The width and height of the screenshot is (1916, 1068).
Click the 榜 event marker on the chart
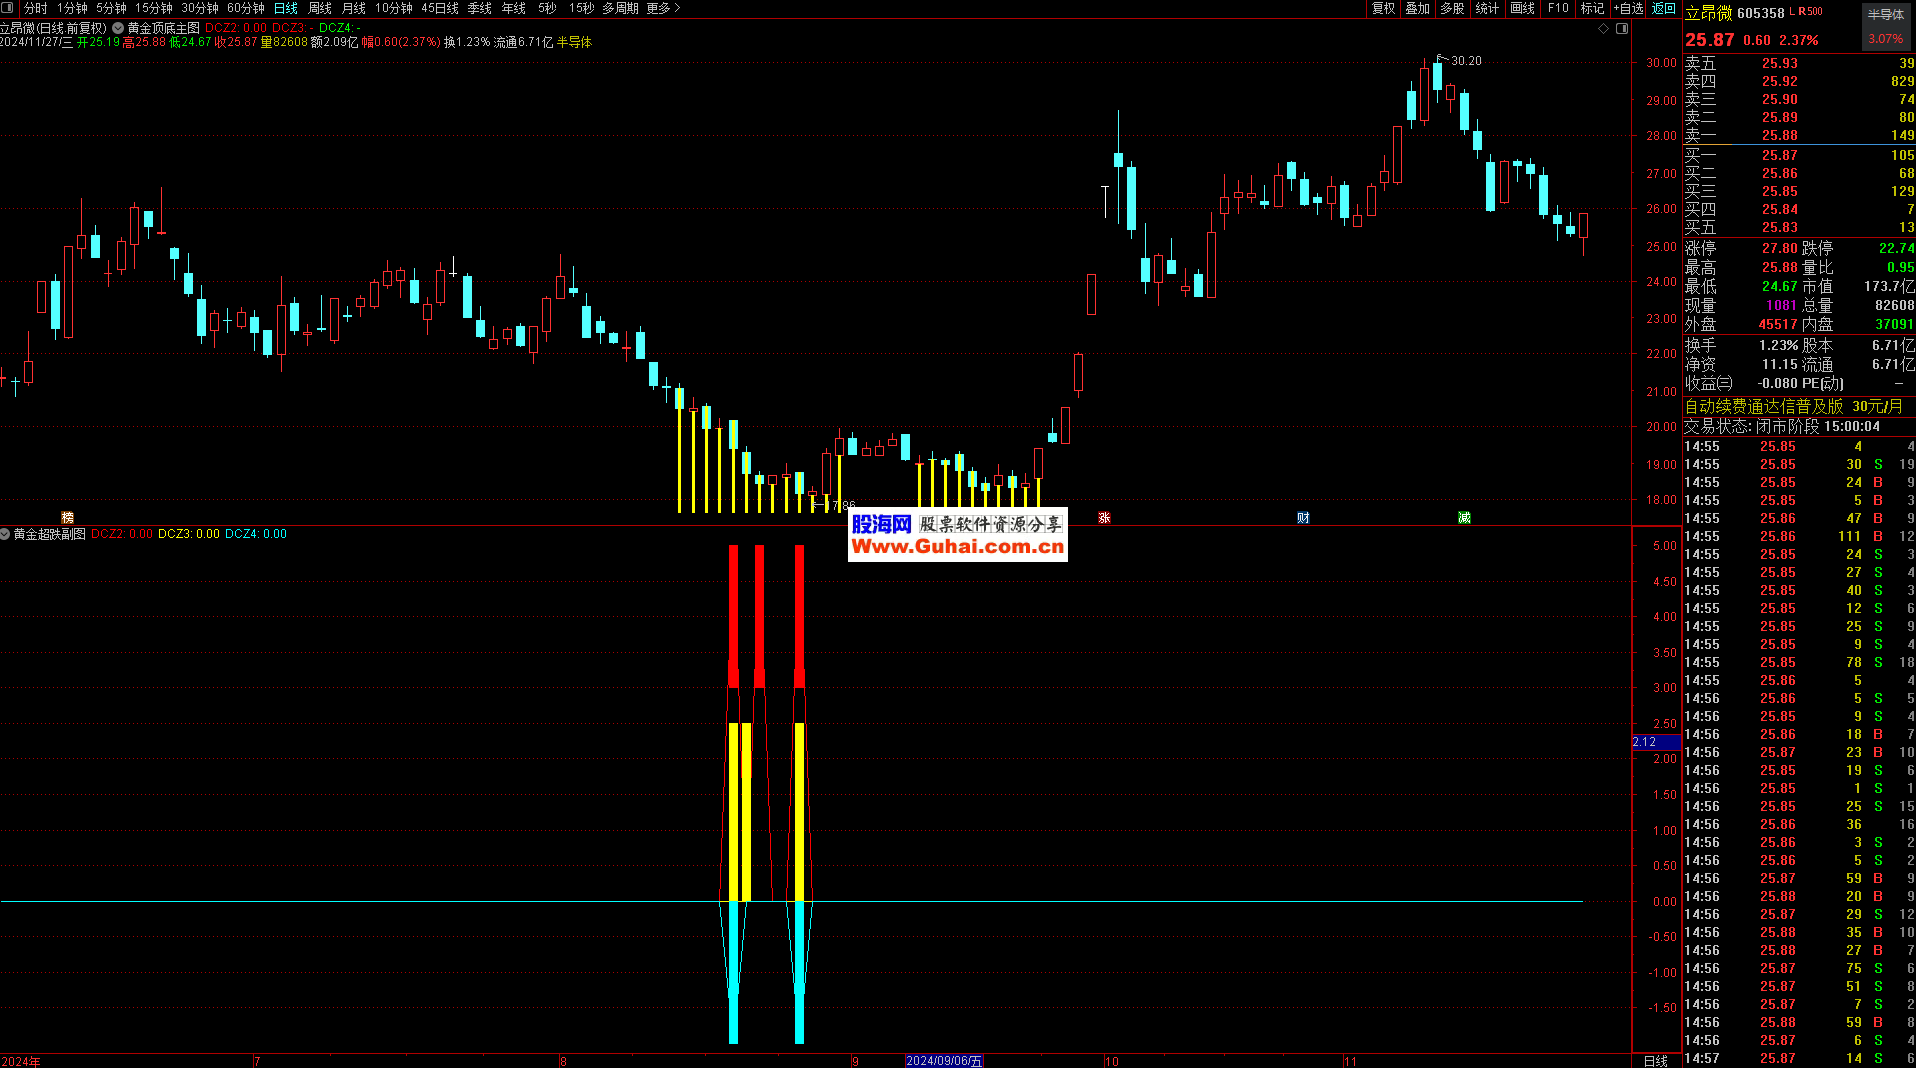[x=67, y=517]
